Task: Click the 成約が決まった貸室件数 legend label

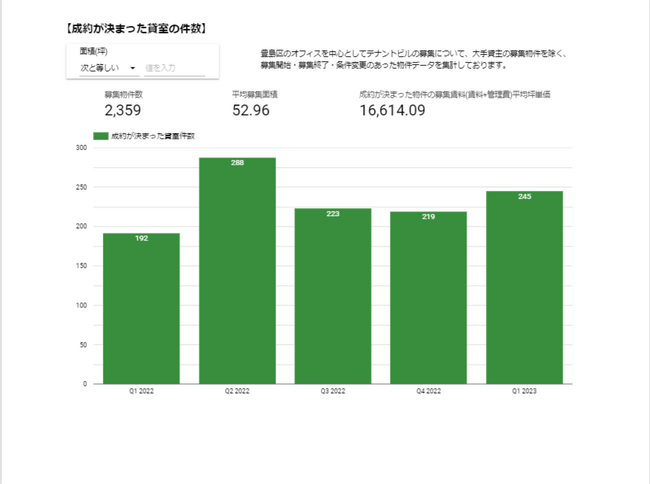Action: pos(153,135)
